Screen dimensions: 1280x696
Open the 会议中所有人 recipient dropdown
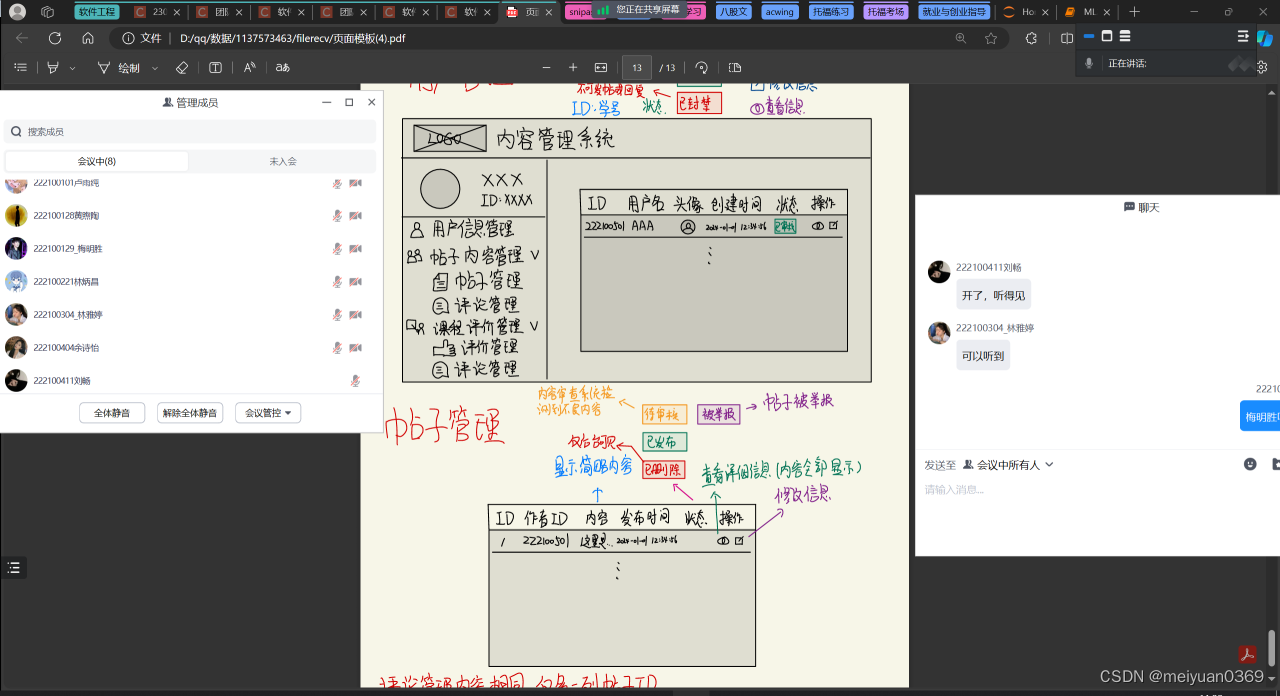click(x=1008, y=465)
